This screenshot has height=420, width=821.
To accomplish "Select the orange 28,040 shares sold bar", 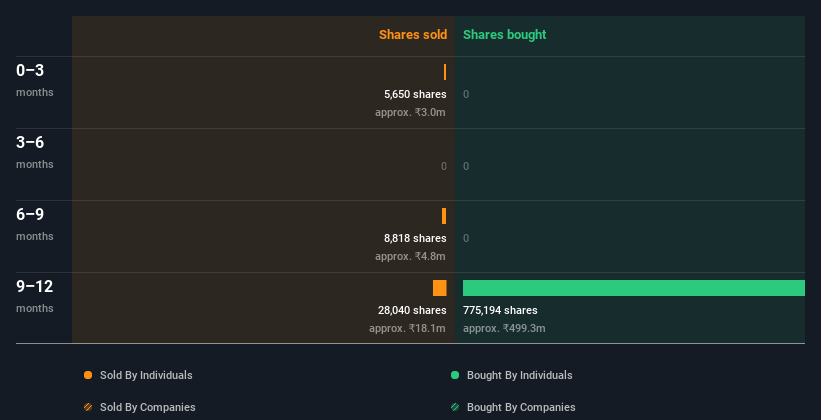I will 440,288.
